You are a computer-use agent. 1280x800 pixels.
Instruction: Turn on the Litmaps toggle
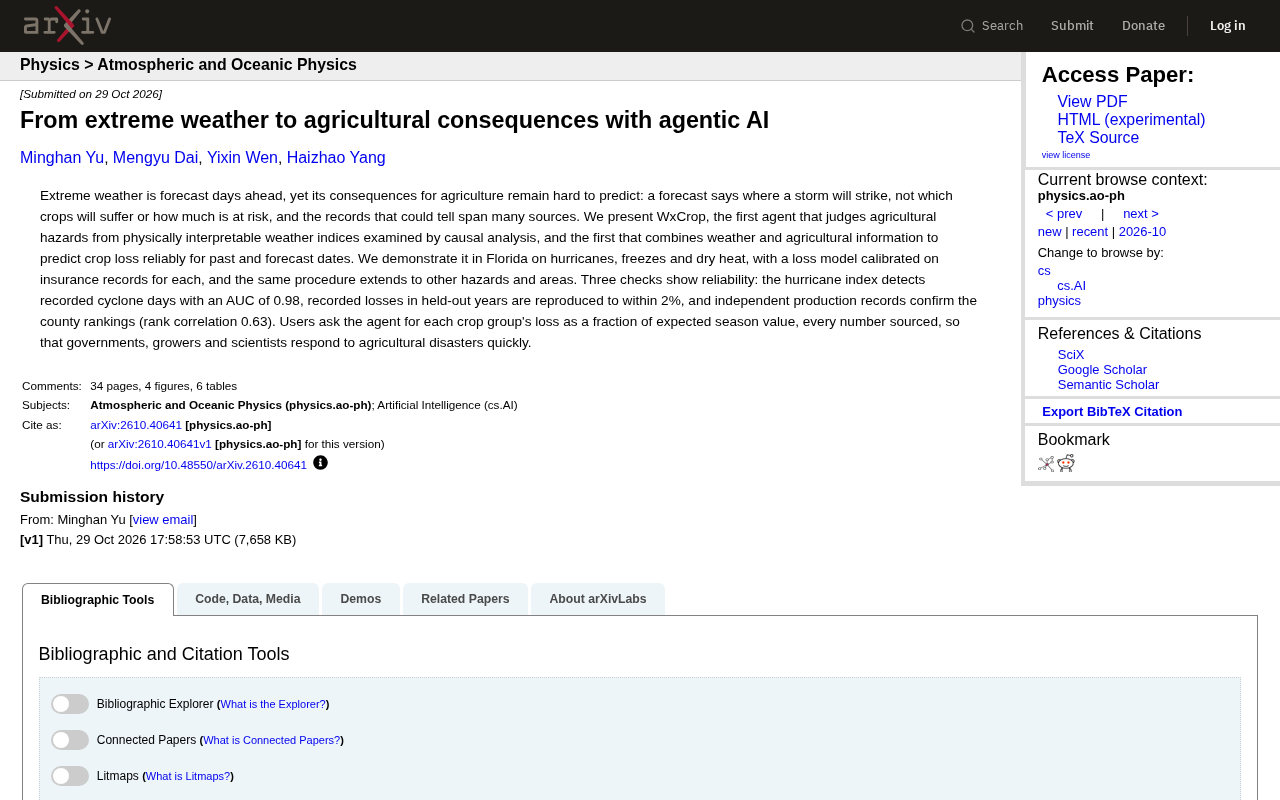tap(70, 776)
